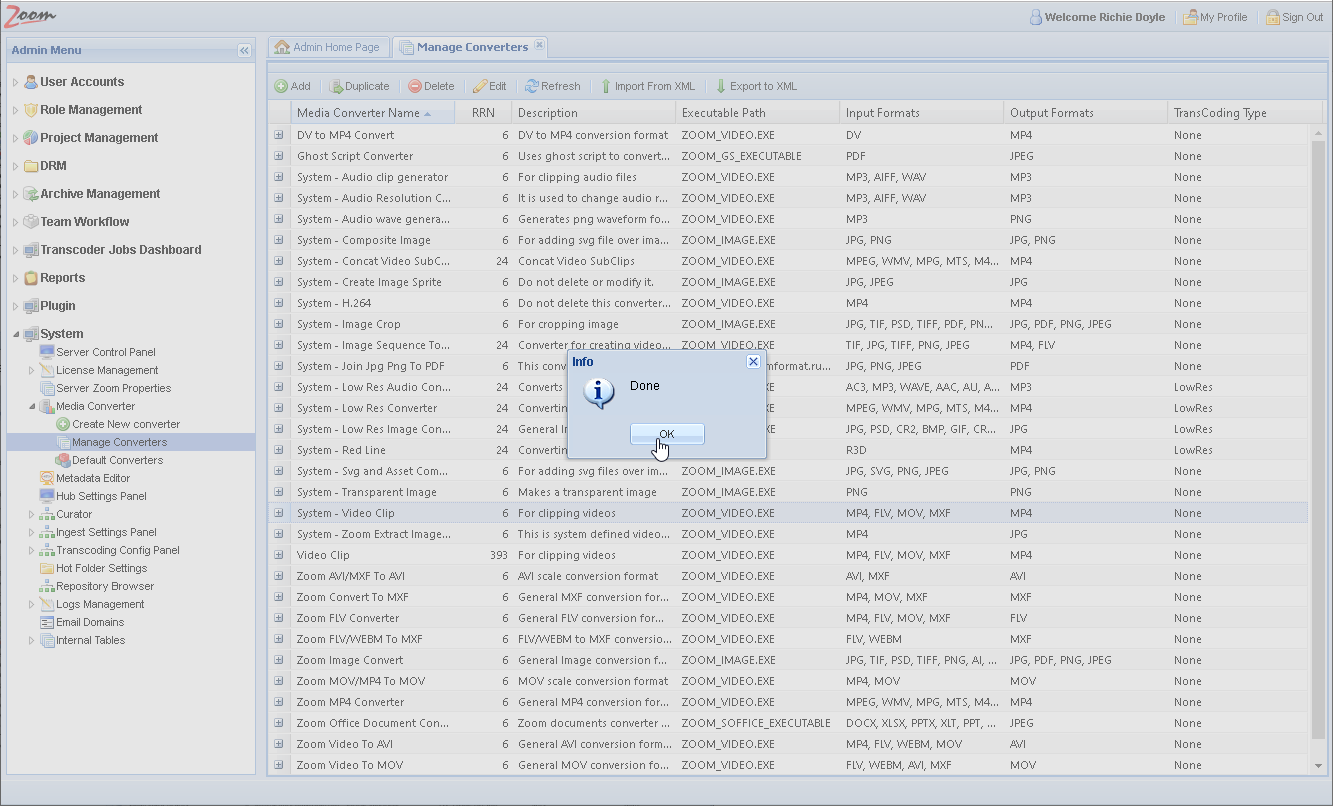The width and height of the screenshot is (1333, 806).
Task: Open Hub Settings Panel tree item
Action: coord(101,496)
